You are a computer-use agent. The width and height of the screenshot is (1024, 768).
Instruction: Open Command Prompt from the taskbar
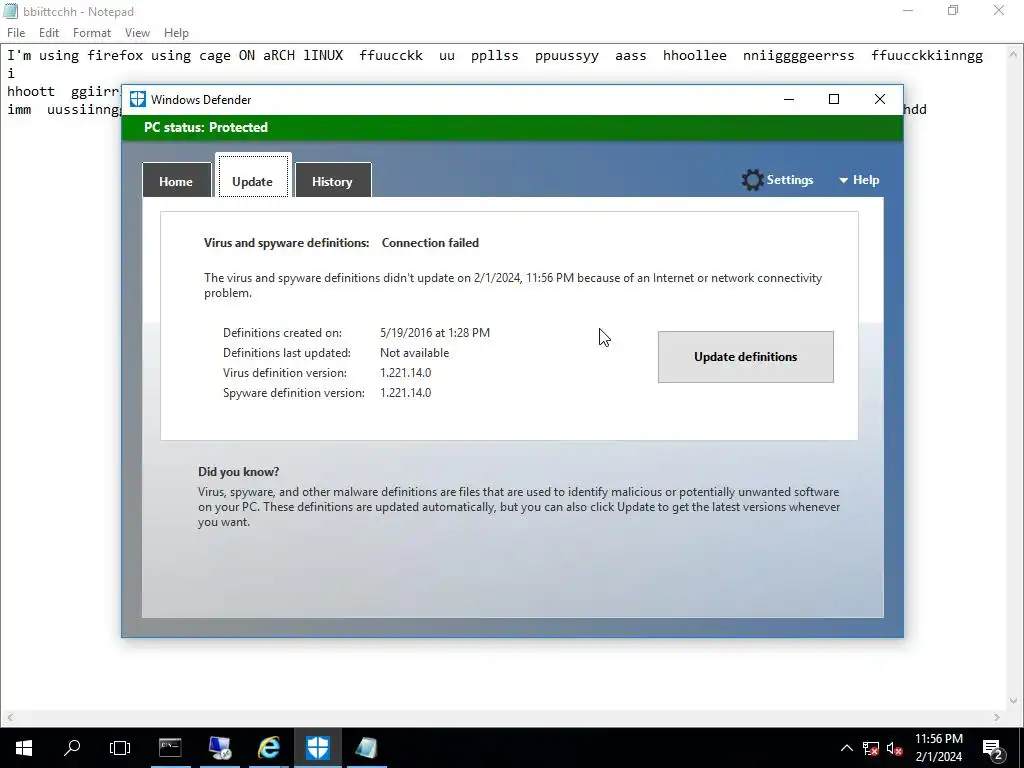pyautogui.click(x=170, y=748)
